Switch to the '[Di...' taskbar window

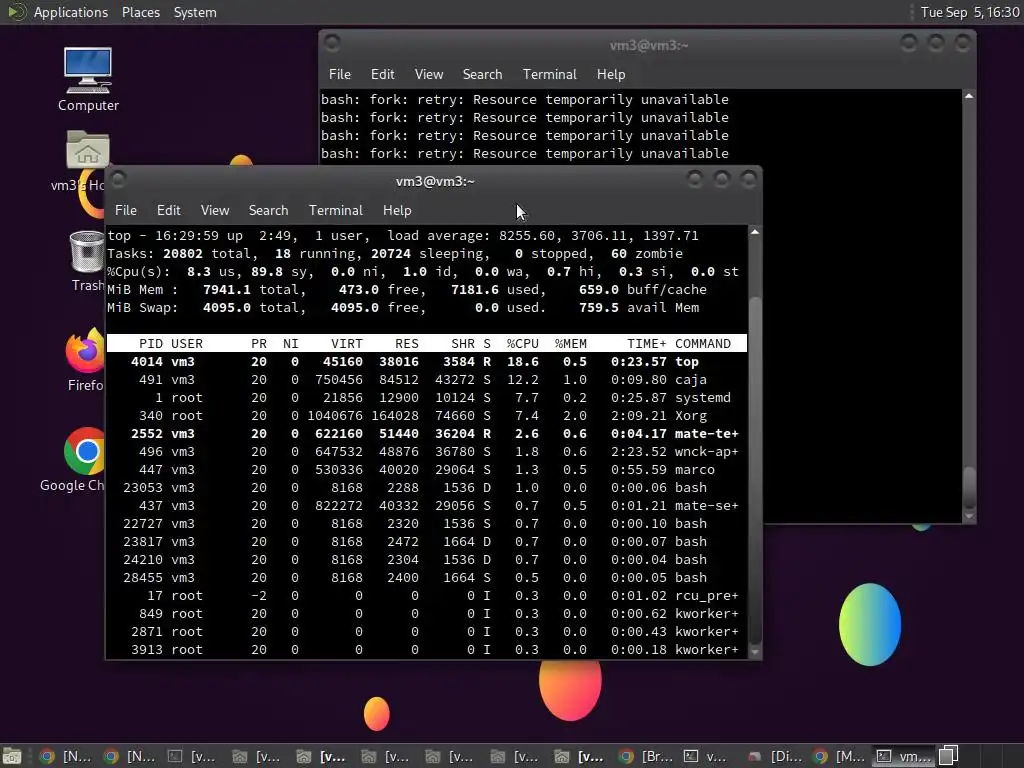point(775,756)
